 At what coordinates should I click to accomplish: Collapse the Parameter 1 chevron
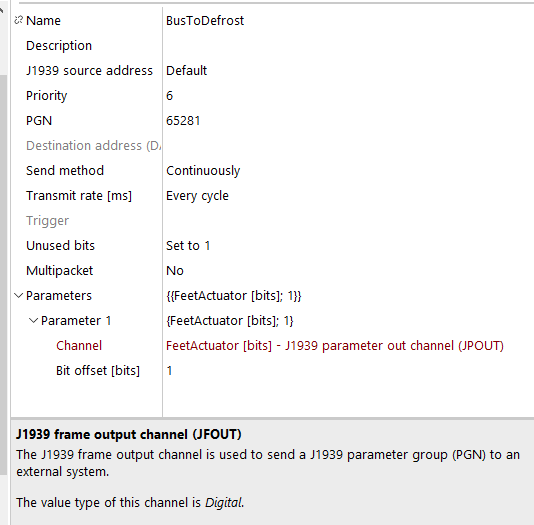click(33, 320)
